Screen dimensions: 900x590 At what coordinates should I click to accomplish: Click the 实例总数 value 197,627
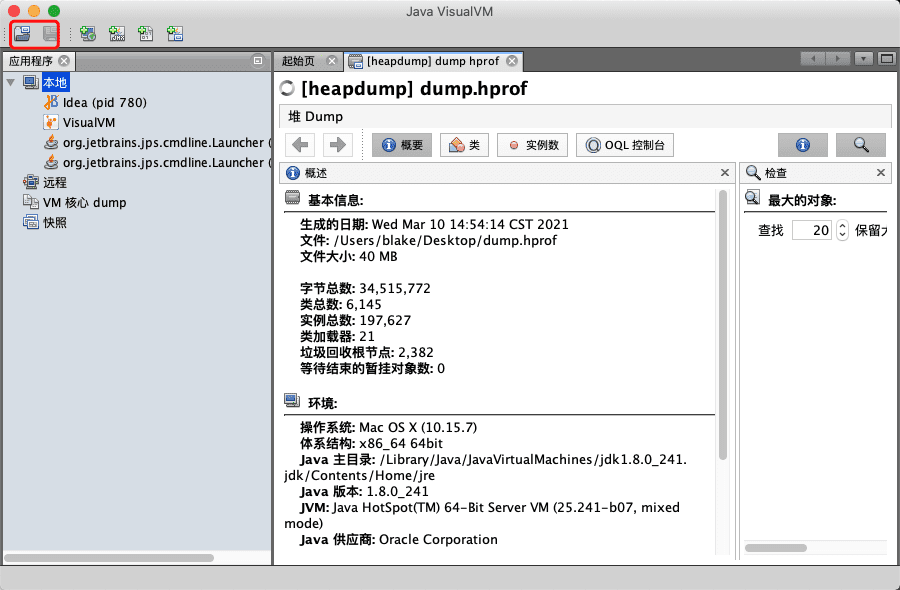[x=385, y=321]
